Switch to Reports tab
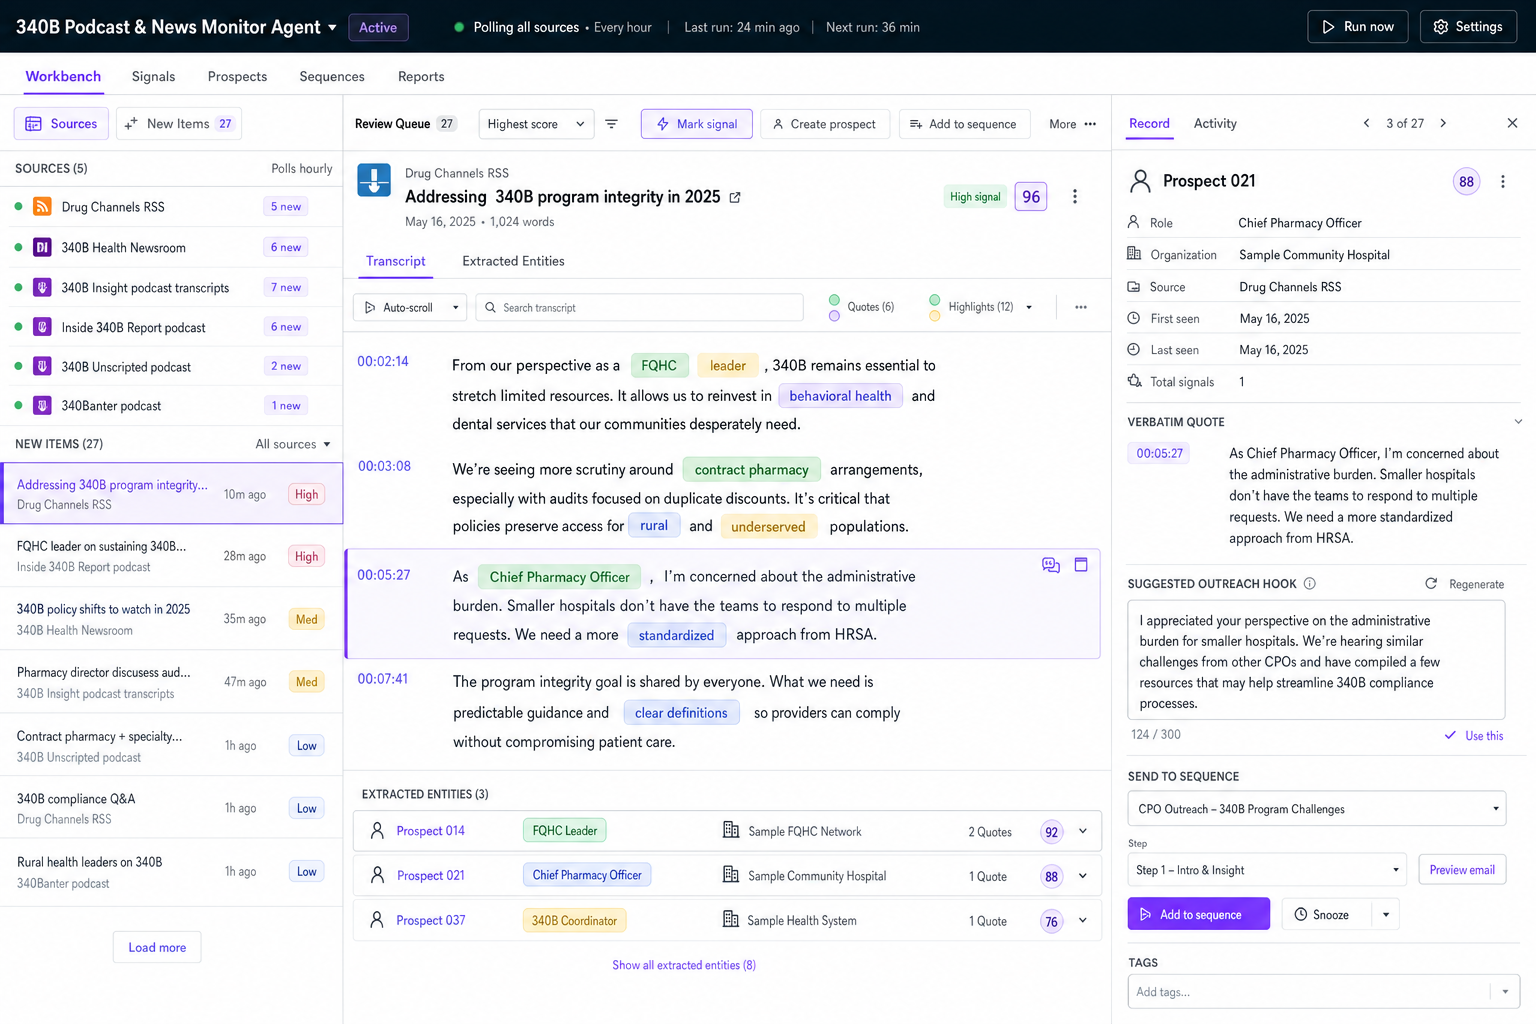This screenshot has height=1024, width=1536. click(x=421, y=76)
